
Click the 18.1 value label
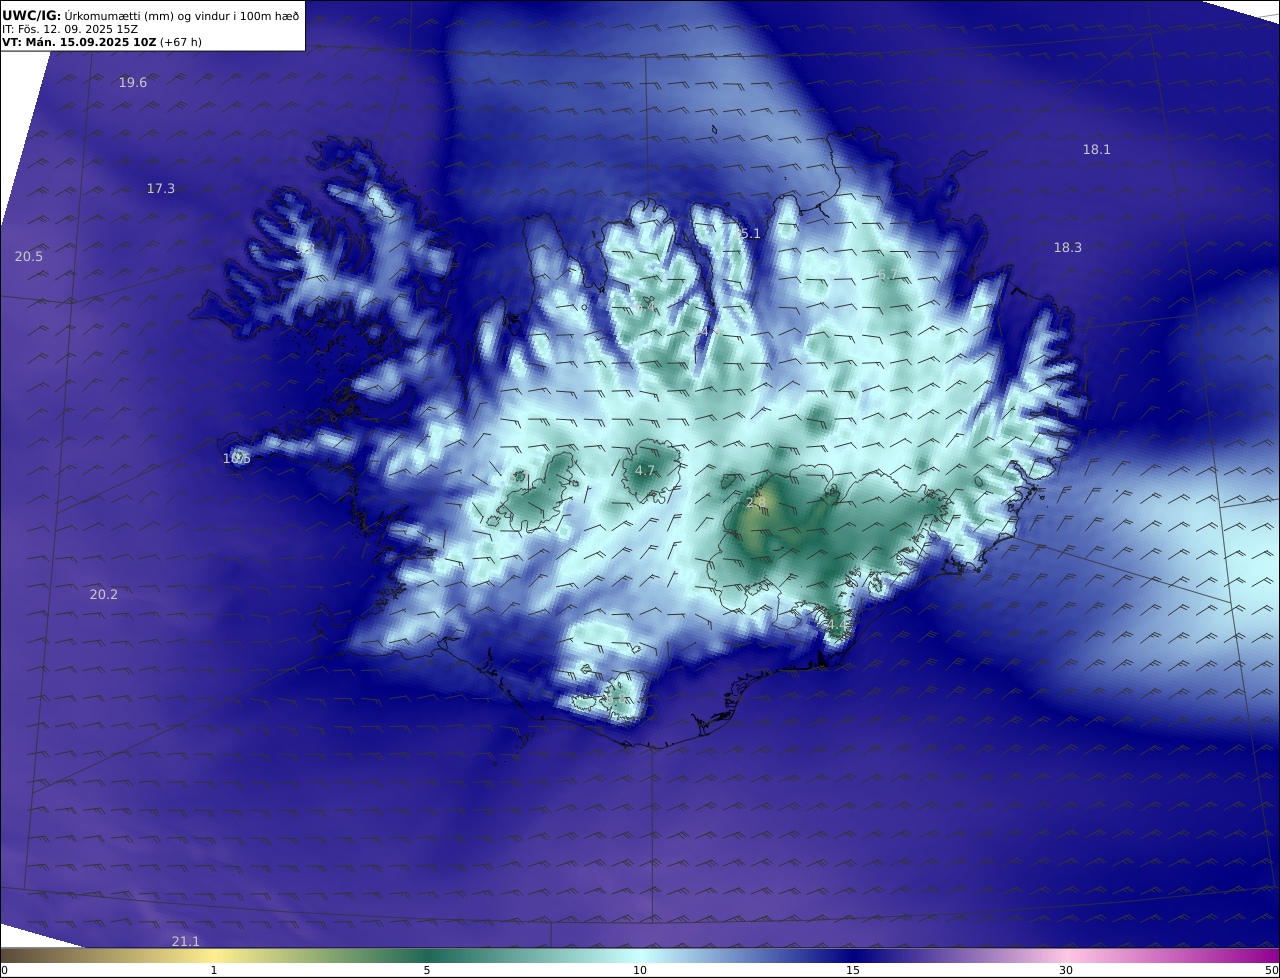1097,150
